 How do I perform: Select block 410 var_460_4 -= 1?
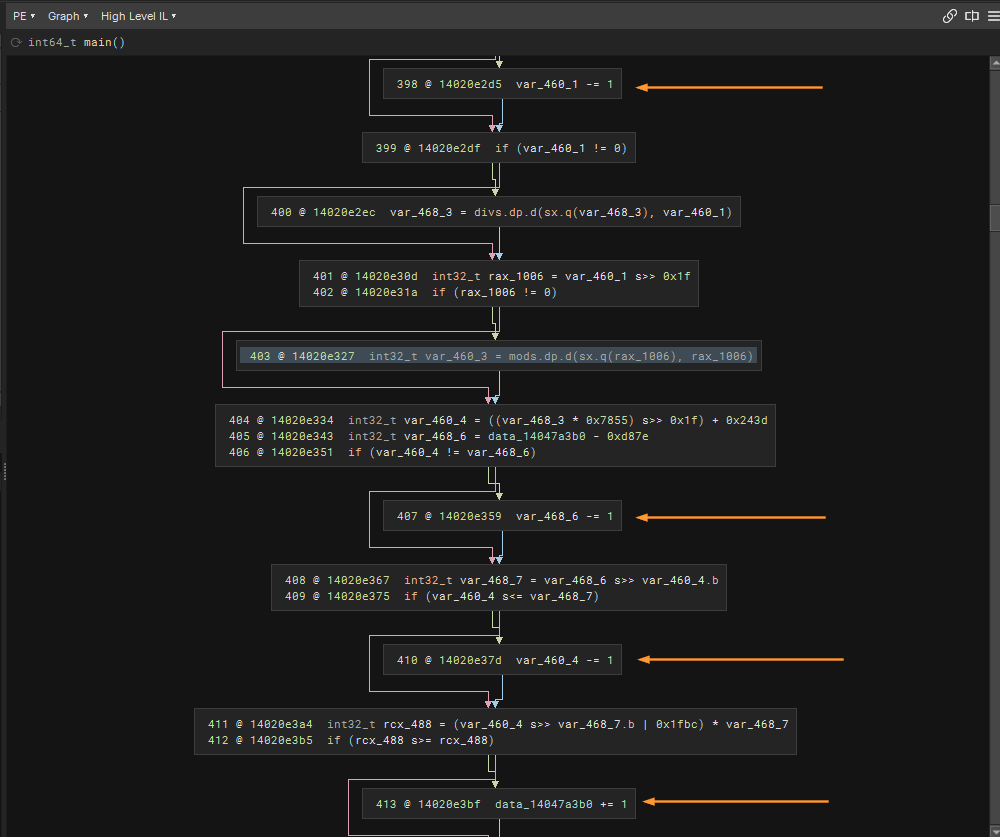coord(502,660)
